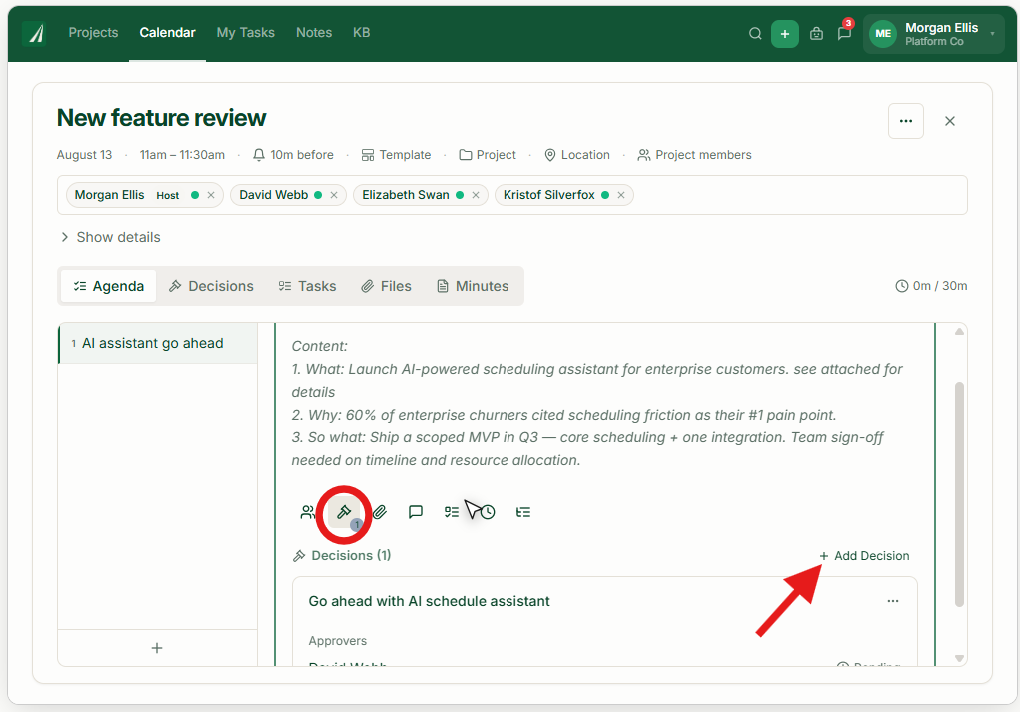Click the agenda content vertical scrollbar
The height and width of the screenshot is (712, 1020).
click(x=959, y=494)
